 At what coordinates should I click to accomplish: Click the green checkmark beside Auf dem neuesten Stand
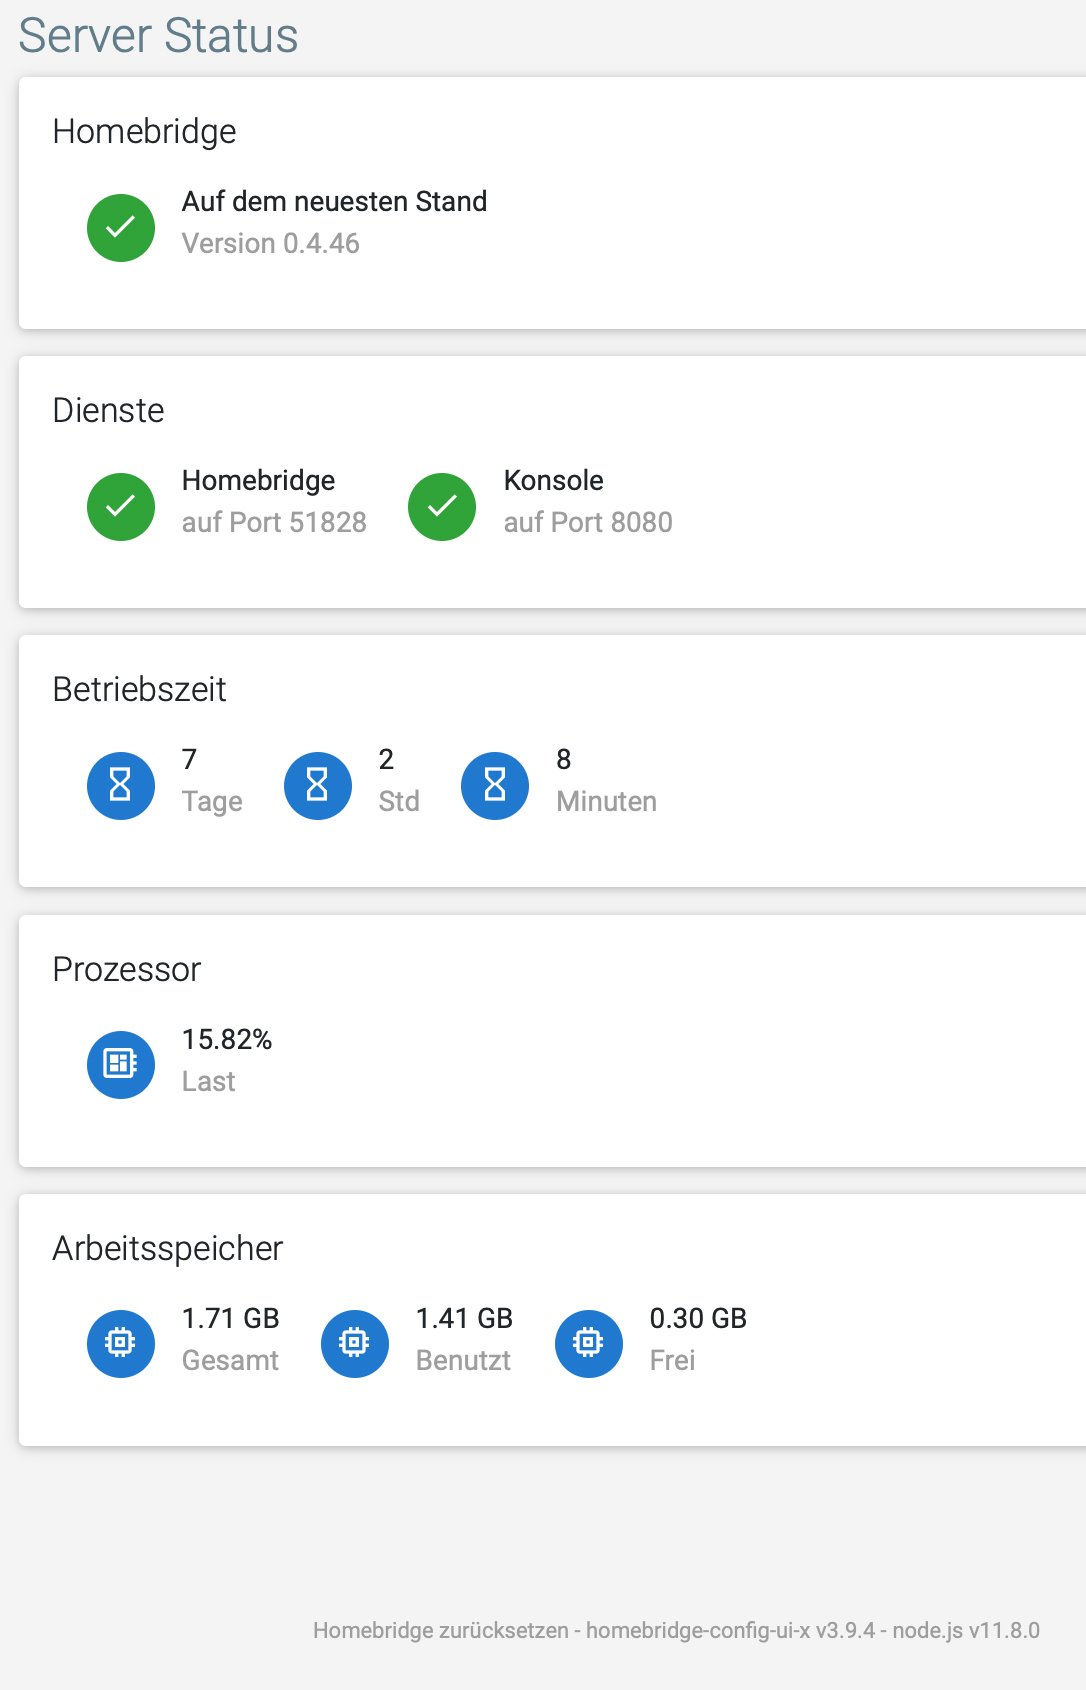click(x=121, y=228)
